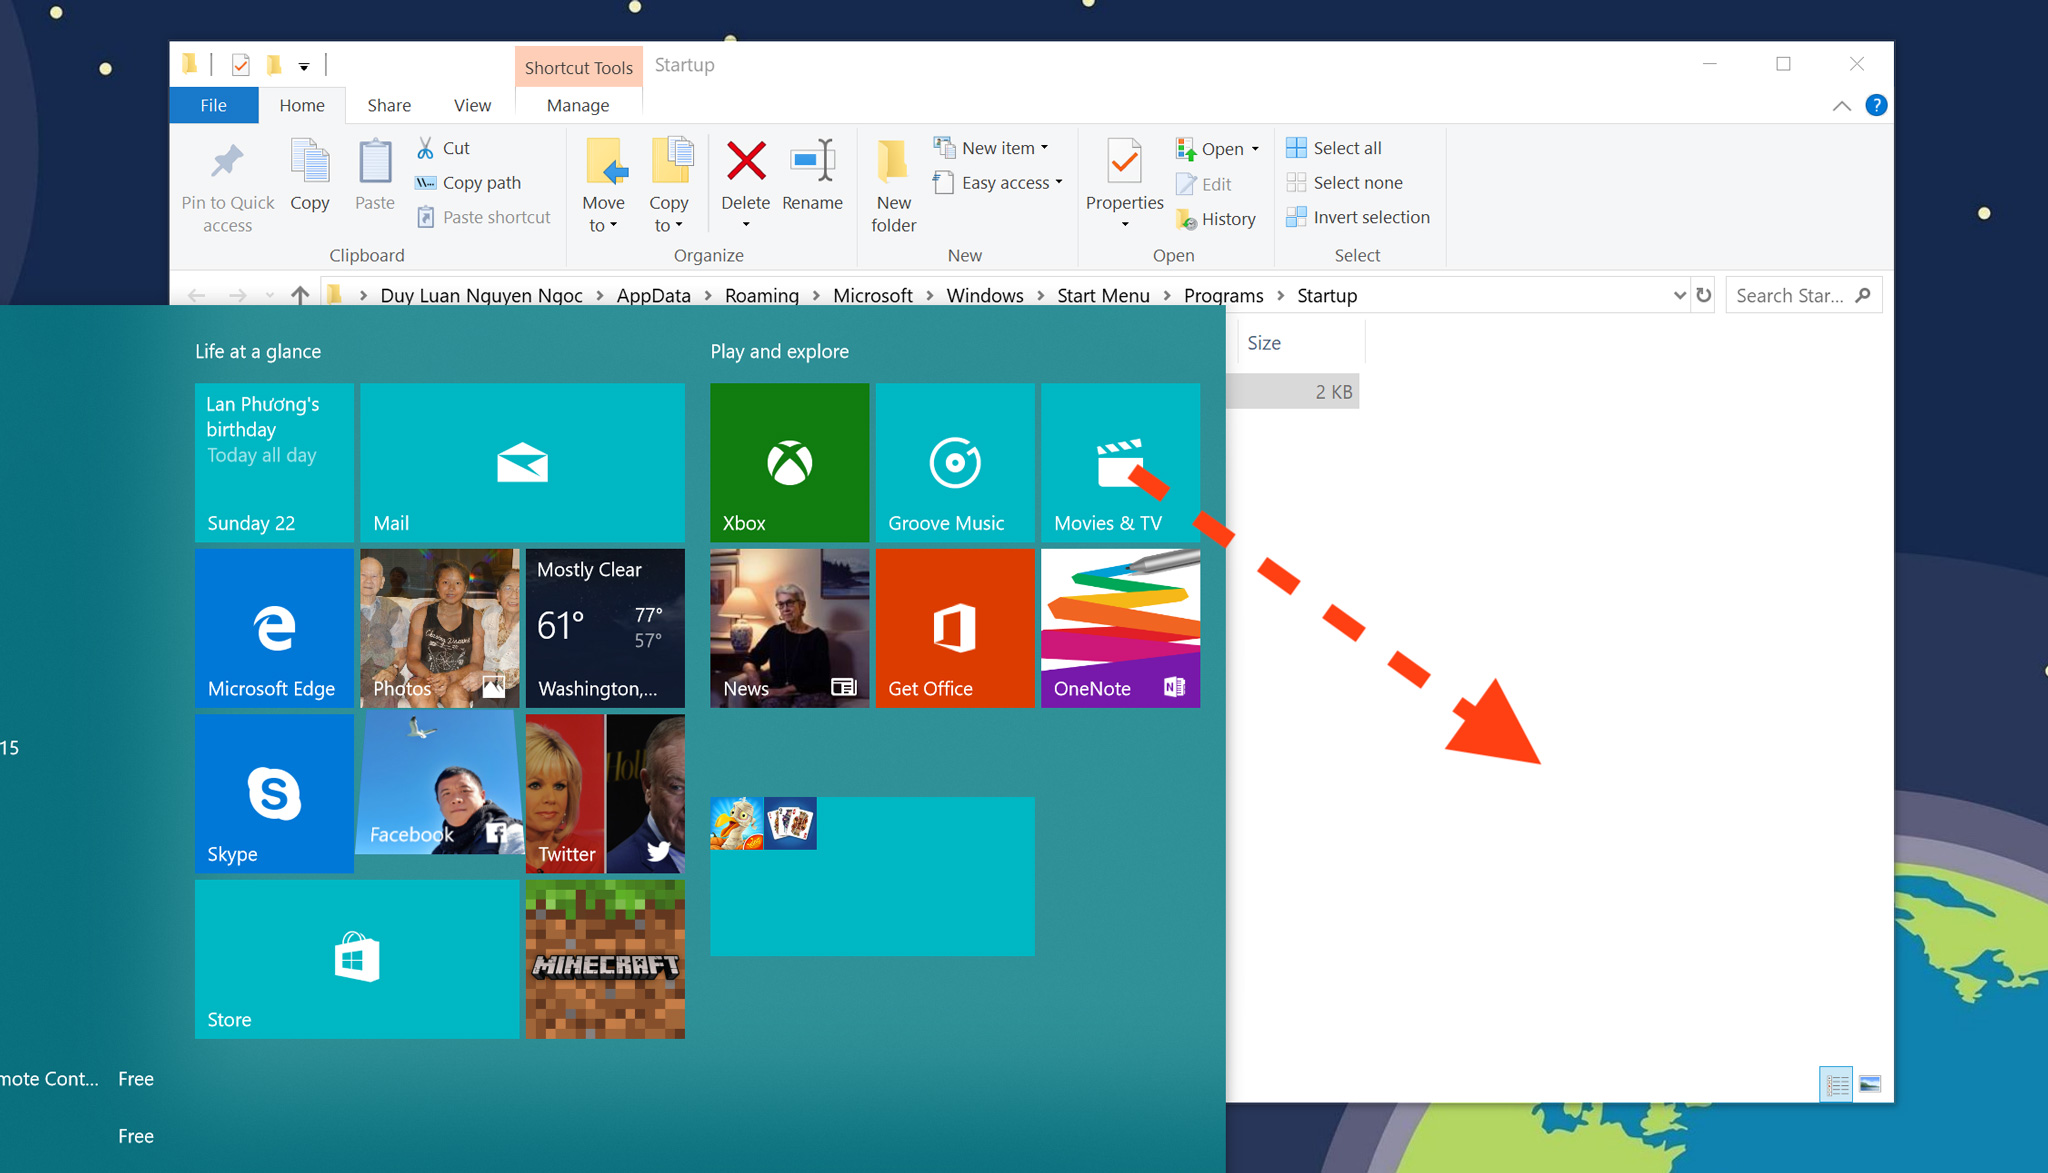Click the Edit command

(1204, 184)
